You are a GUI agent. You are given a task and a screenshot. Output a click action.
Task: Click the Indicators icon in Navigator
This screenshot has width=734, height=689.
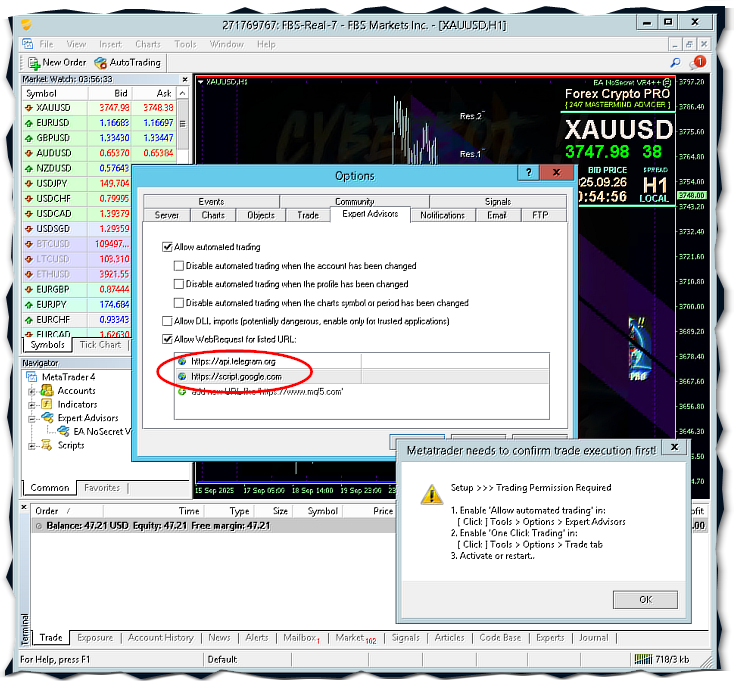click(x=47, y=404)
